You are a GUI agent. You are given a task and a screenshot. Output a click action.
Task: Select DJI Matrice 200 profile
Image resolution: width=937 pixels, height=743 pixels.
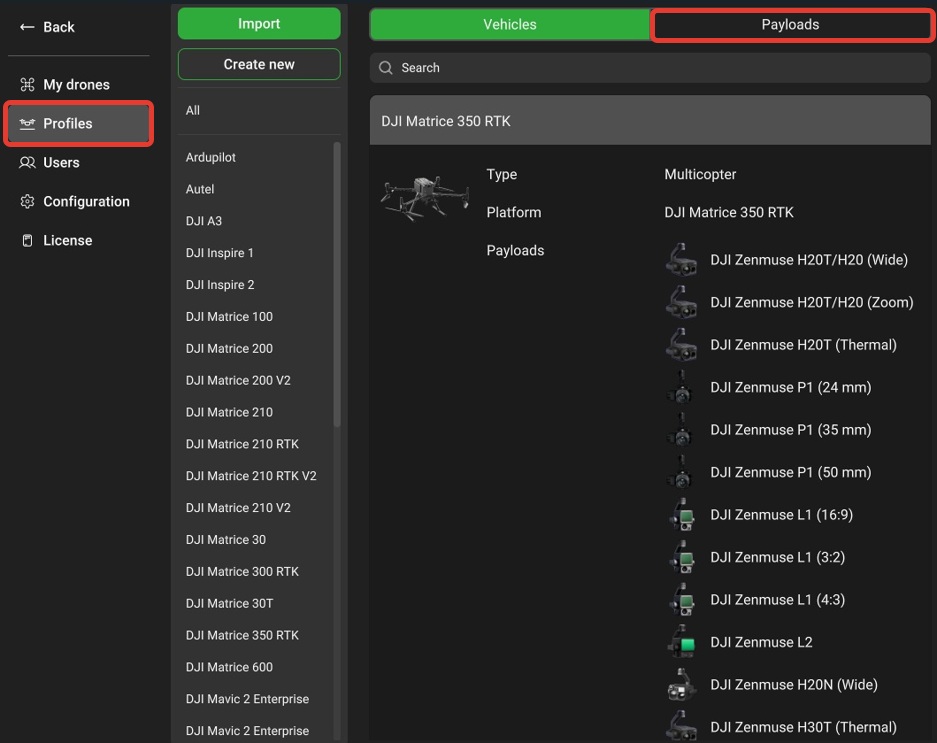[x=229, y=348]
